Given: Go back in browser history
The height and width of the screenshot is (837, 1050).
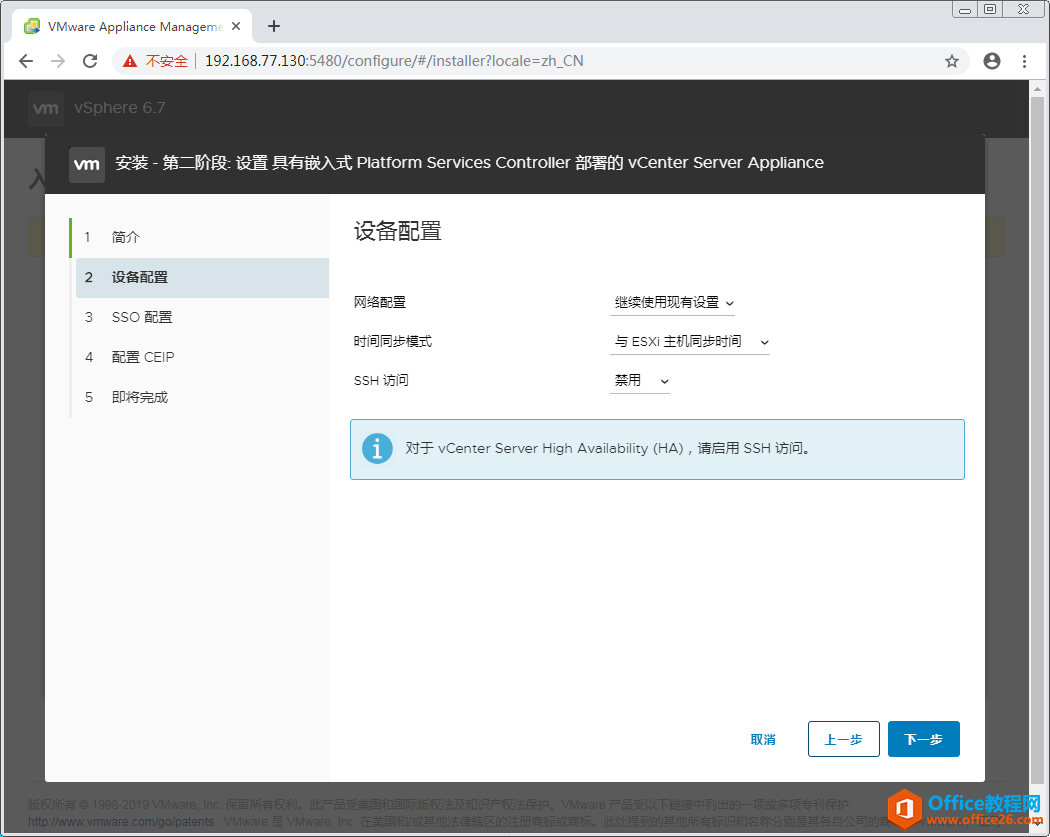Looking at the screenshot, I should pyautogui.click(x=25, y=61).
